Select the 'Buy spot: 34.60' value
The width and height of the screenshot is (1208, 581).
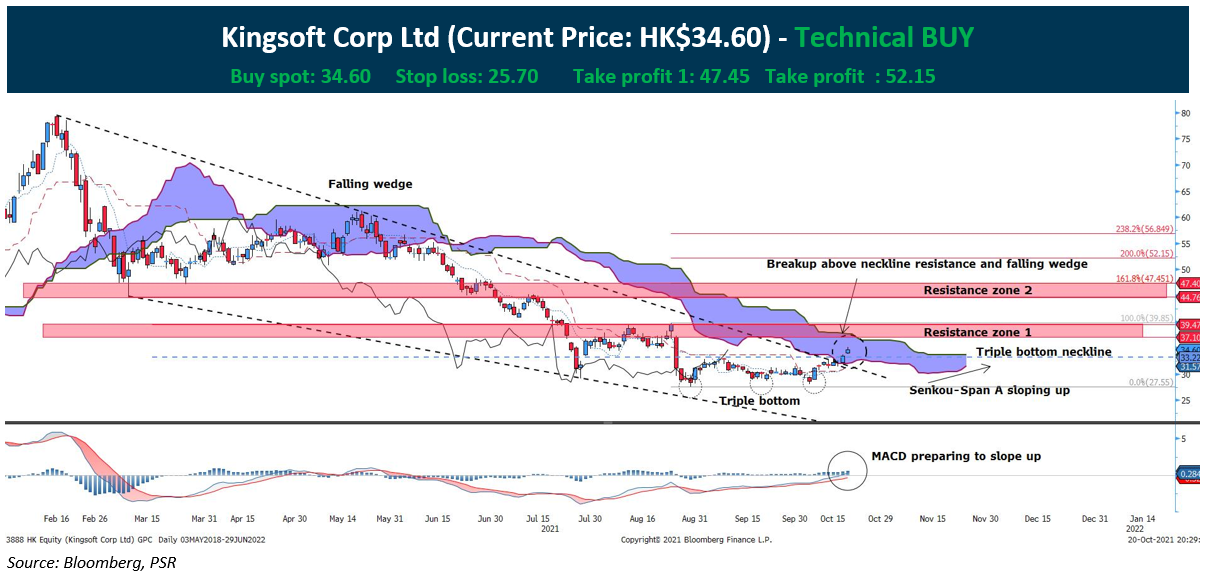[x=301, y=76]
